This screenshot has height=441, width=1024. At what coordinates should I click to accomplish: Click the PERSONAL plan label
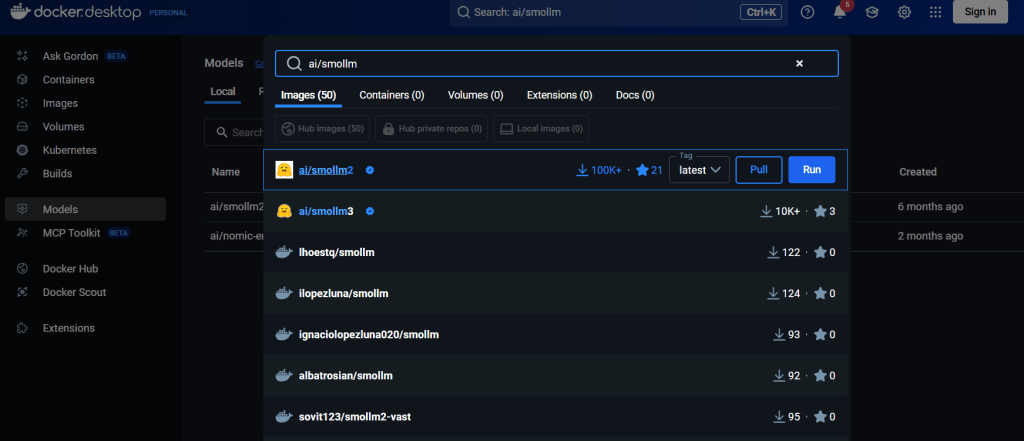168,12
